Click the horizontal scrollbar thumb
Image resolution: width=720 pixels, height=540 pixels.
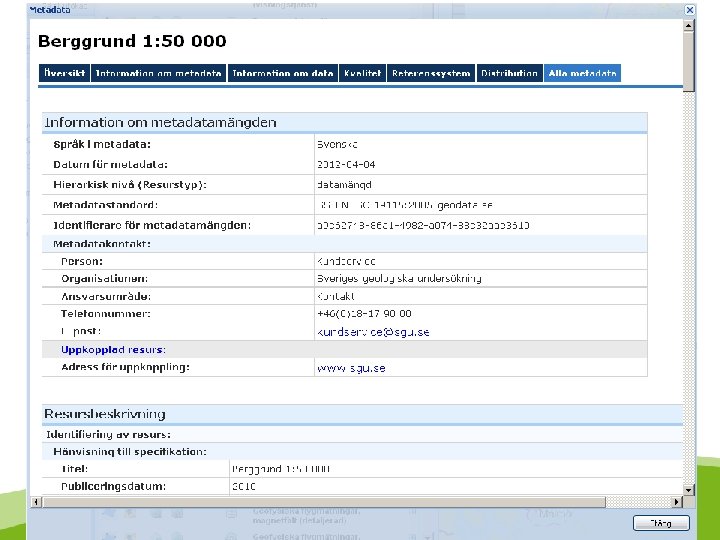324,502
